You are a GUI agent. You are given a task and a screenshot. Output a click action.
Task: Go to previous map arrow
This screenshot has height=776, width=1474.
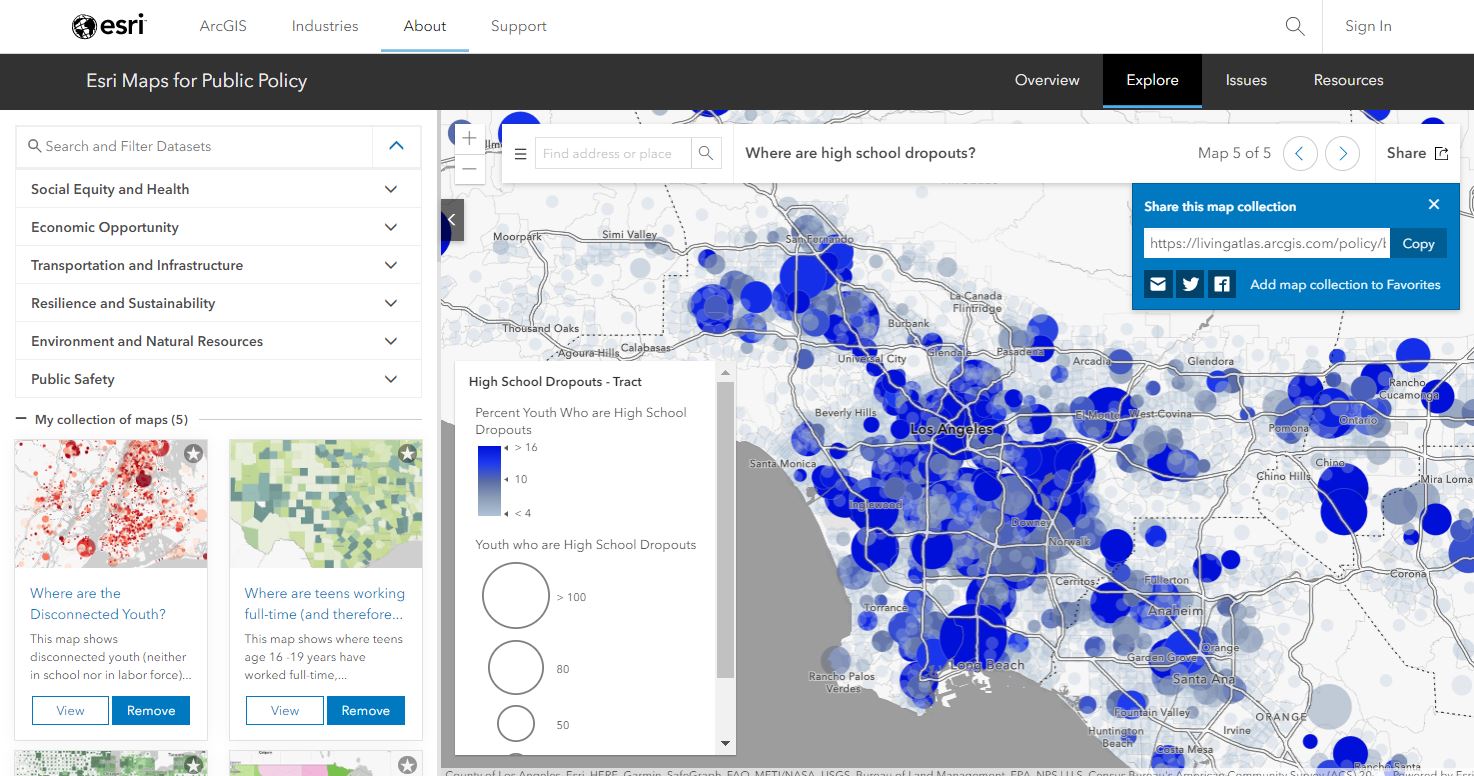click(1300, 153)
